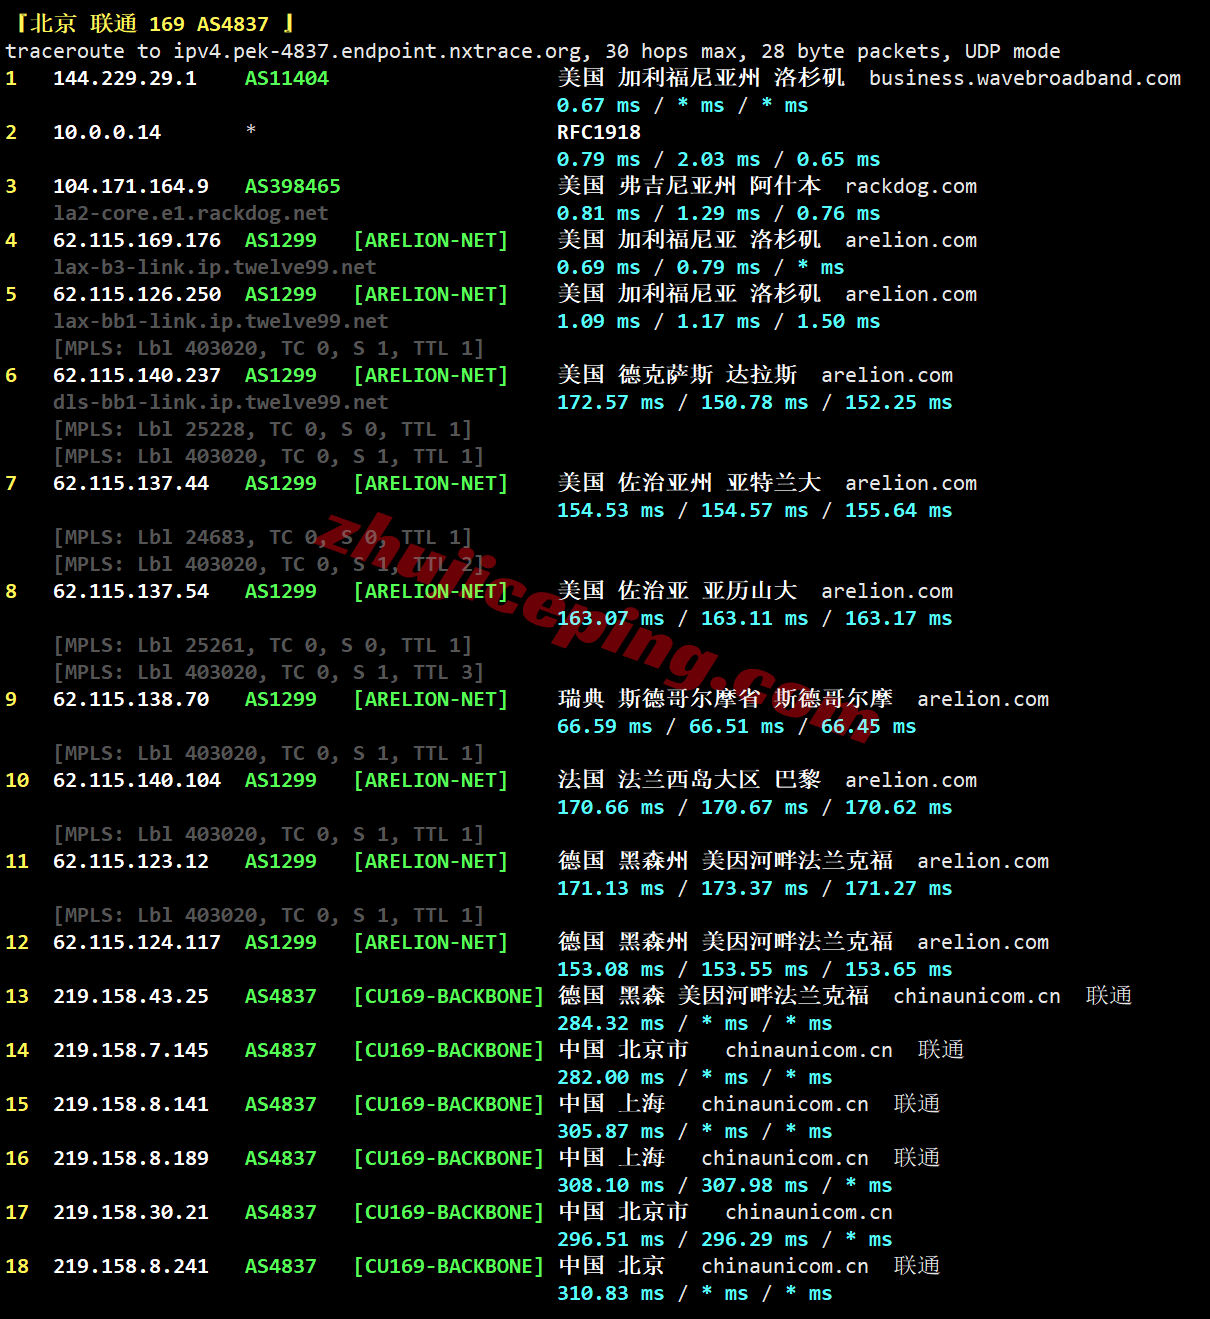The width and height of the screenshot is (1210, 1319).
Task: Click AS398465 text
Action: click(x=293, y=186)
